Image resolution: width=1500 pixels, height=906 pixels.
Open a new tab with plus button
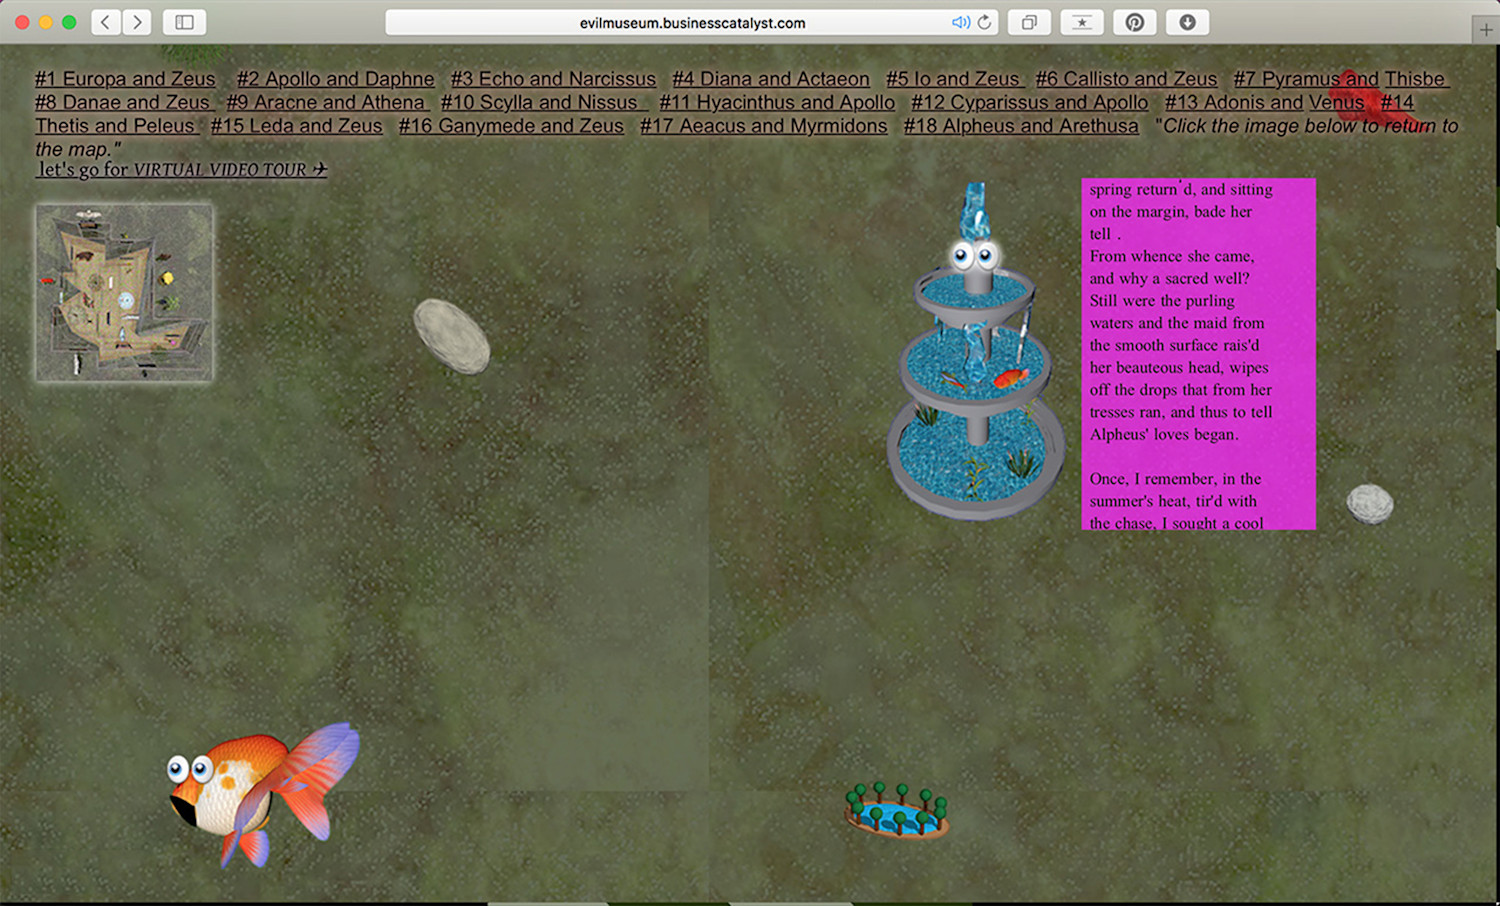[x=1486, y=30]
